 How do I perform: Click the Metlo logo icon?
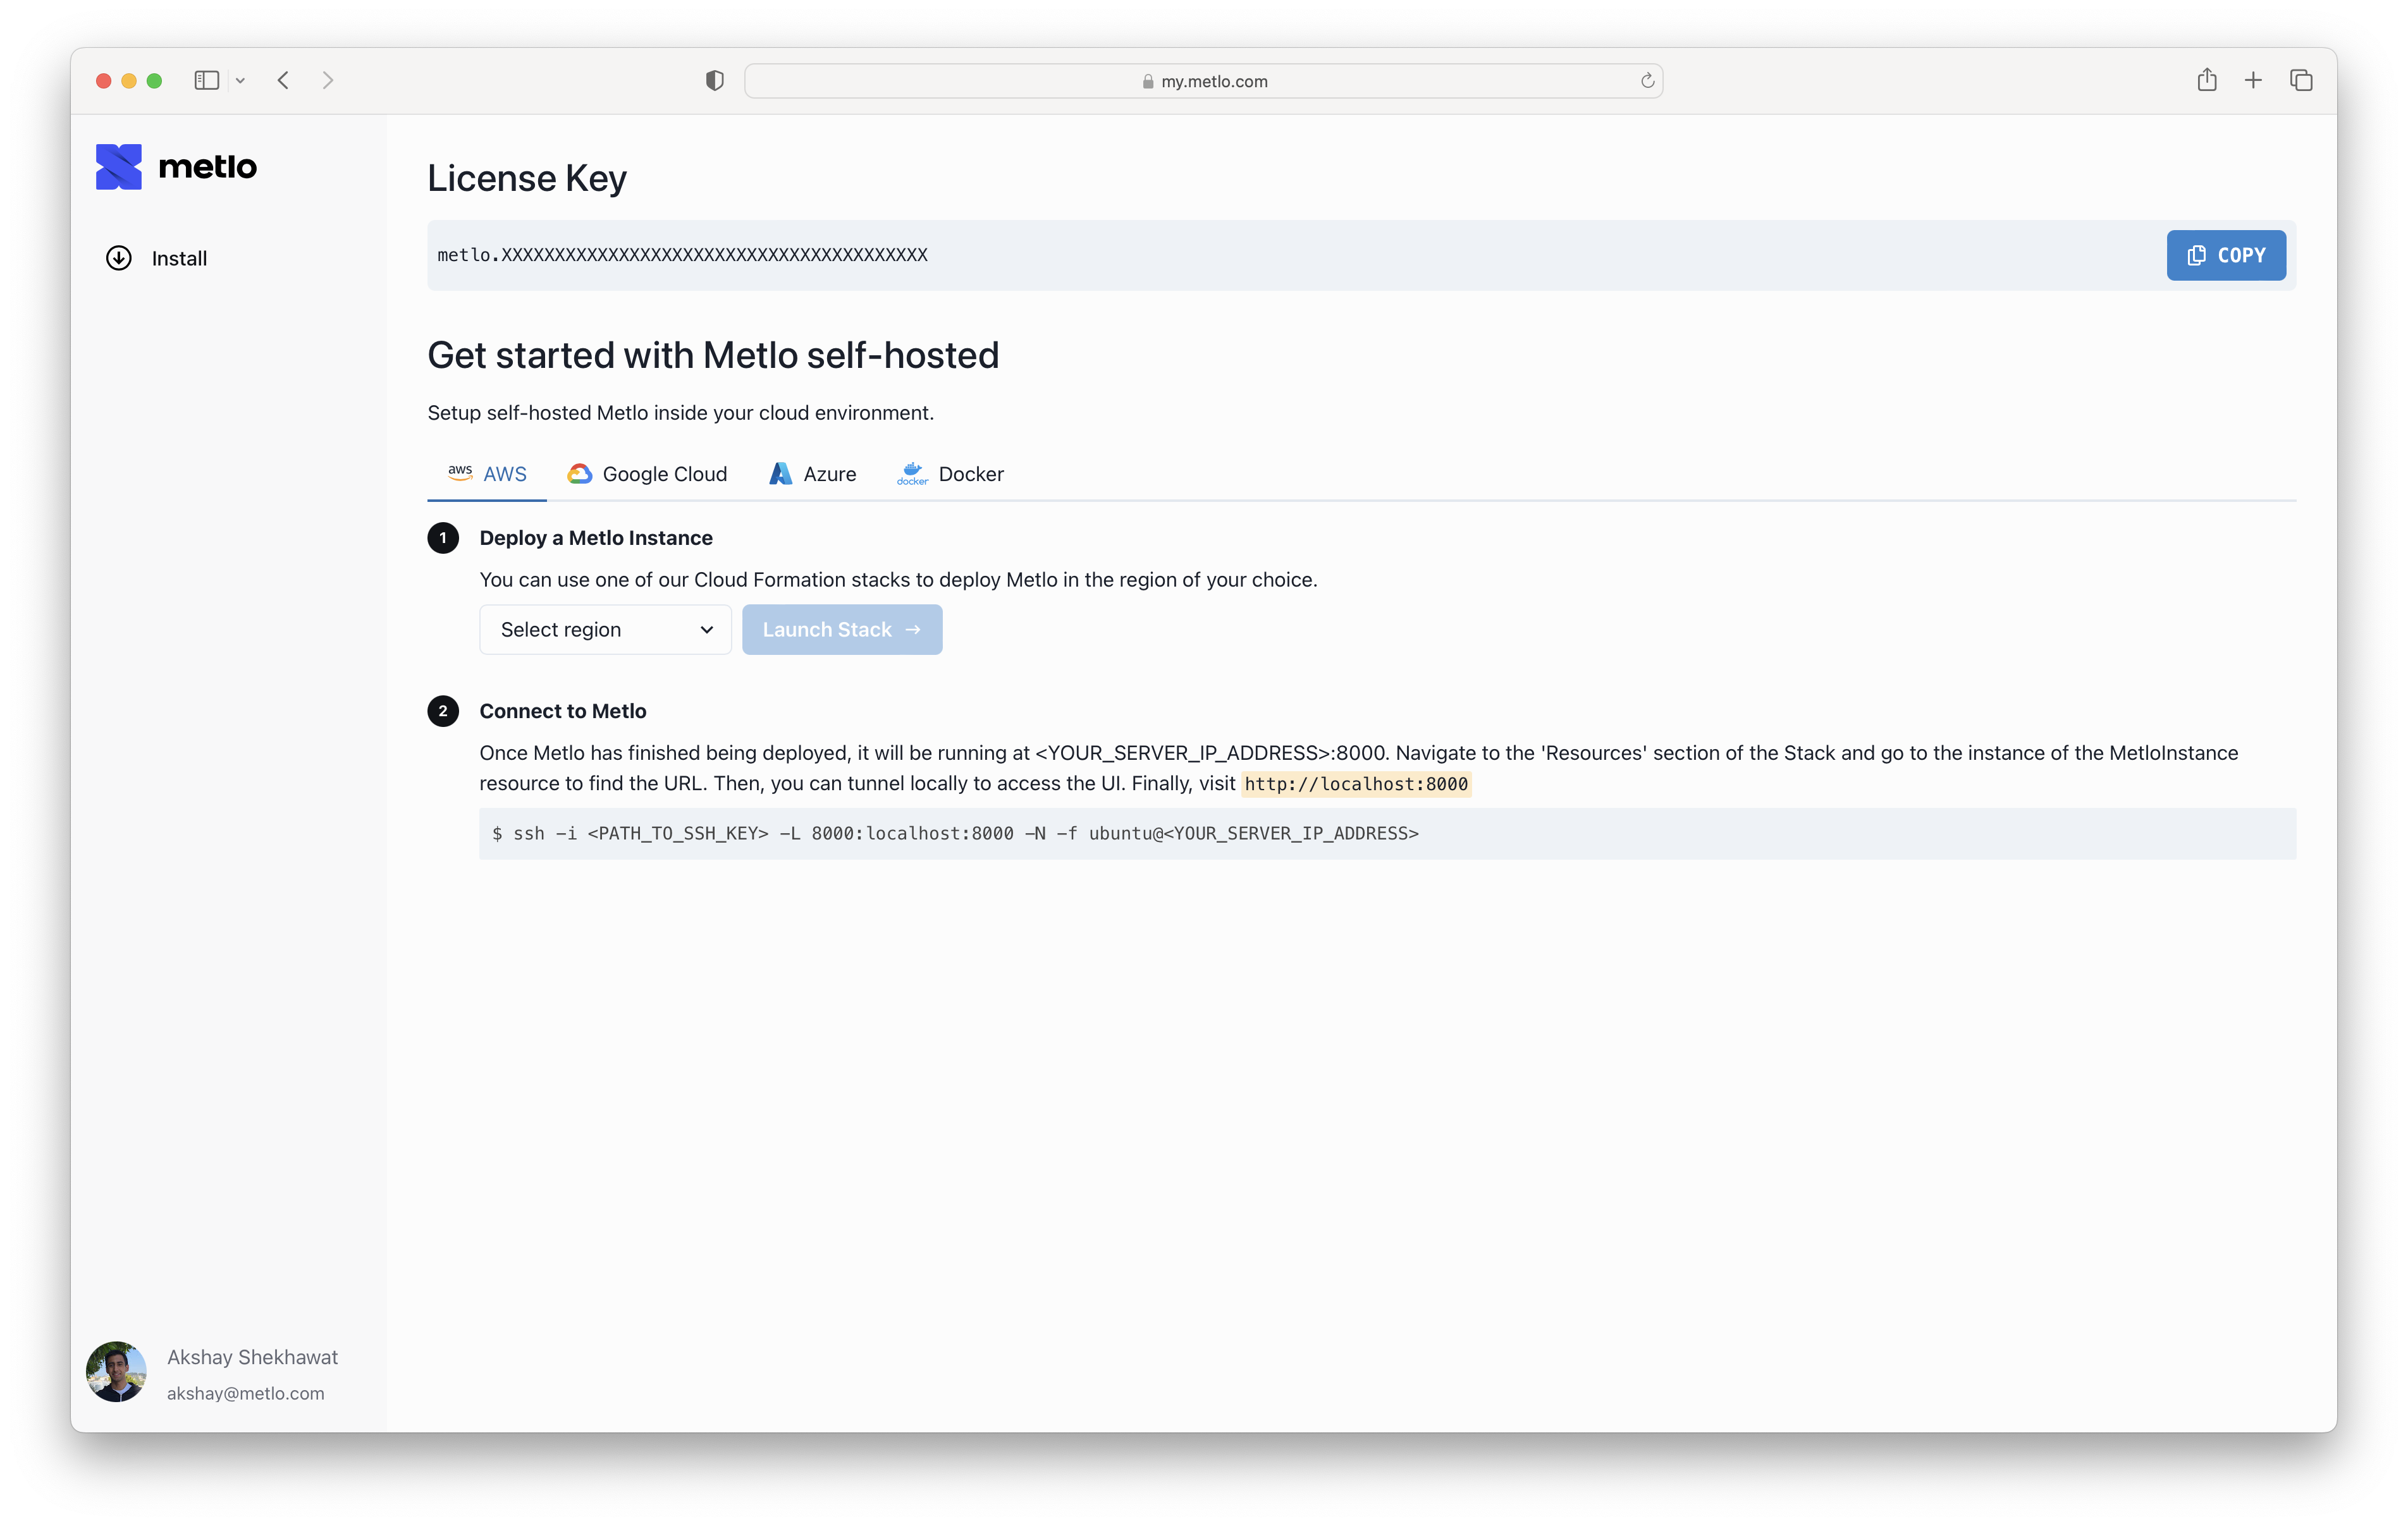coord(119,167)
